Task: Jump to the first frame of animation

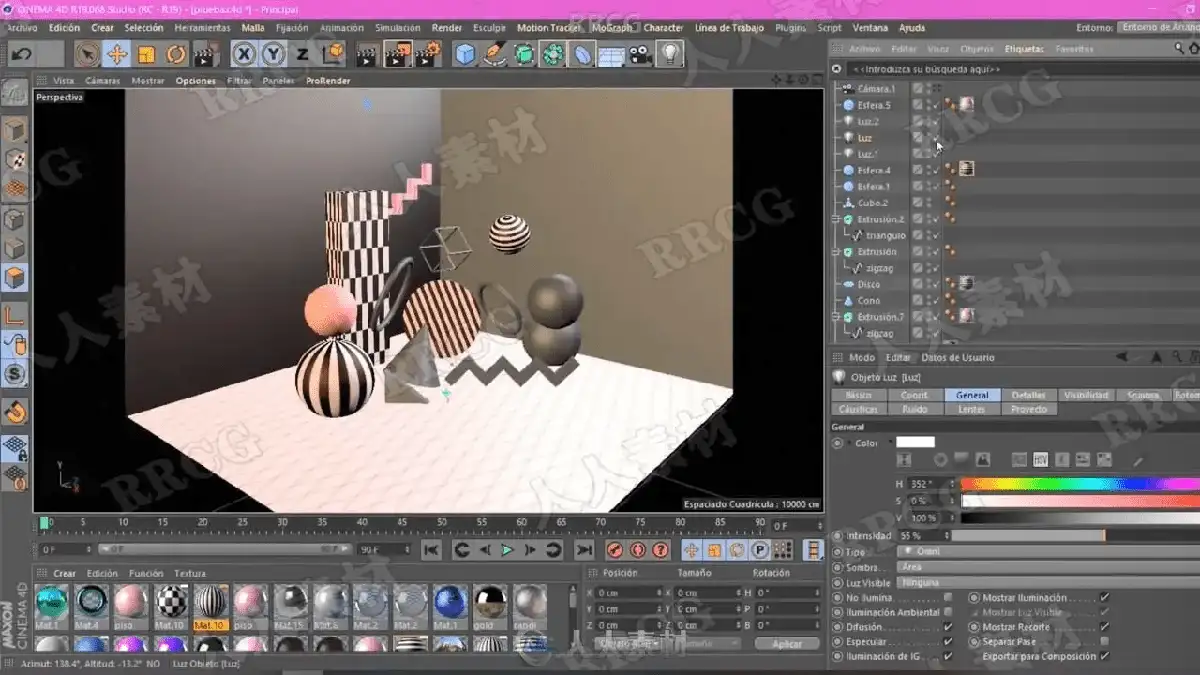Action: [x=431, y=550]
